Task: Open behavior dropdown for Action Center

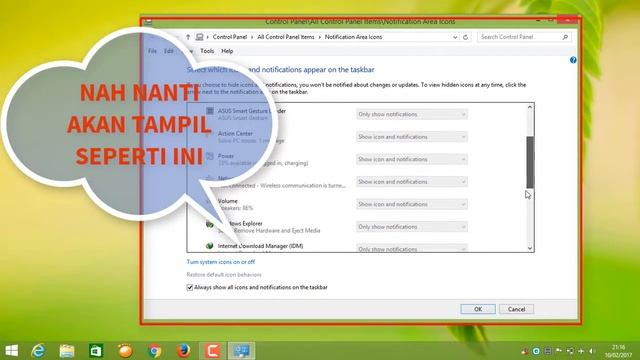Action: click(x=411, y=137)
